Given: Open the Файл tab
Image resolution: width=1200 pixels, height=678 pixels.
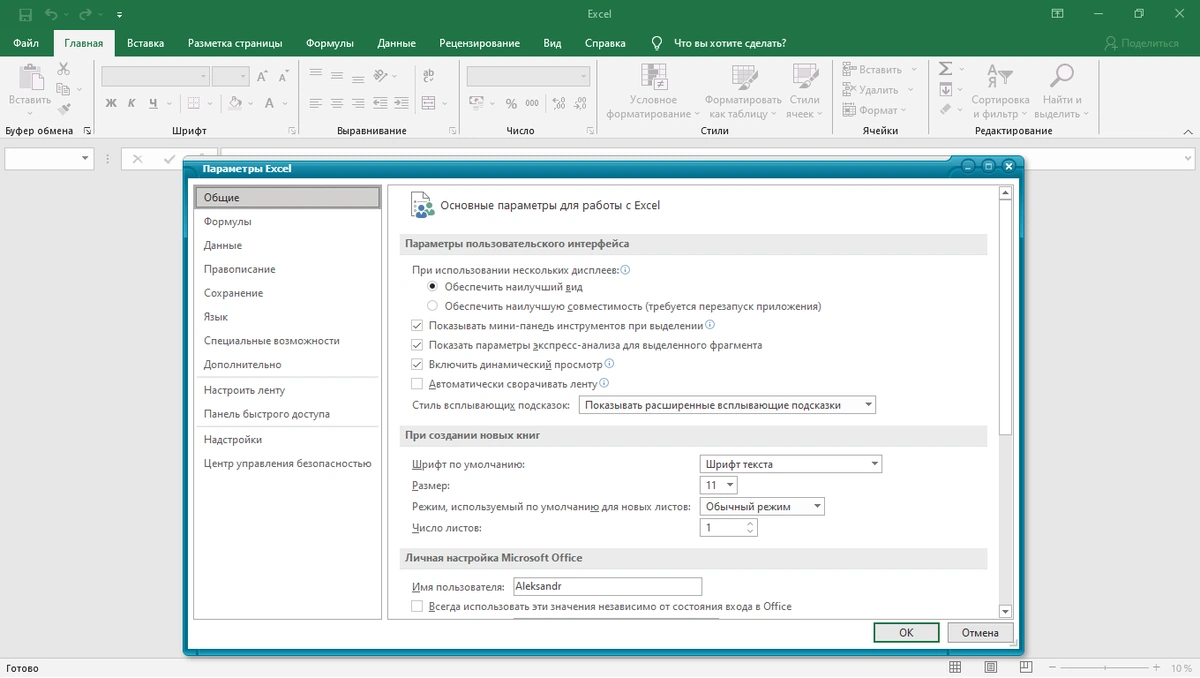Looking at the screenshot, I should [x=27, y=43].
